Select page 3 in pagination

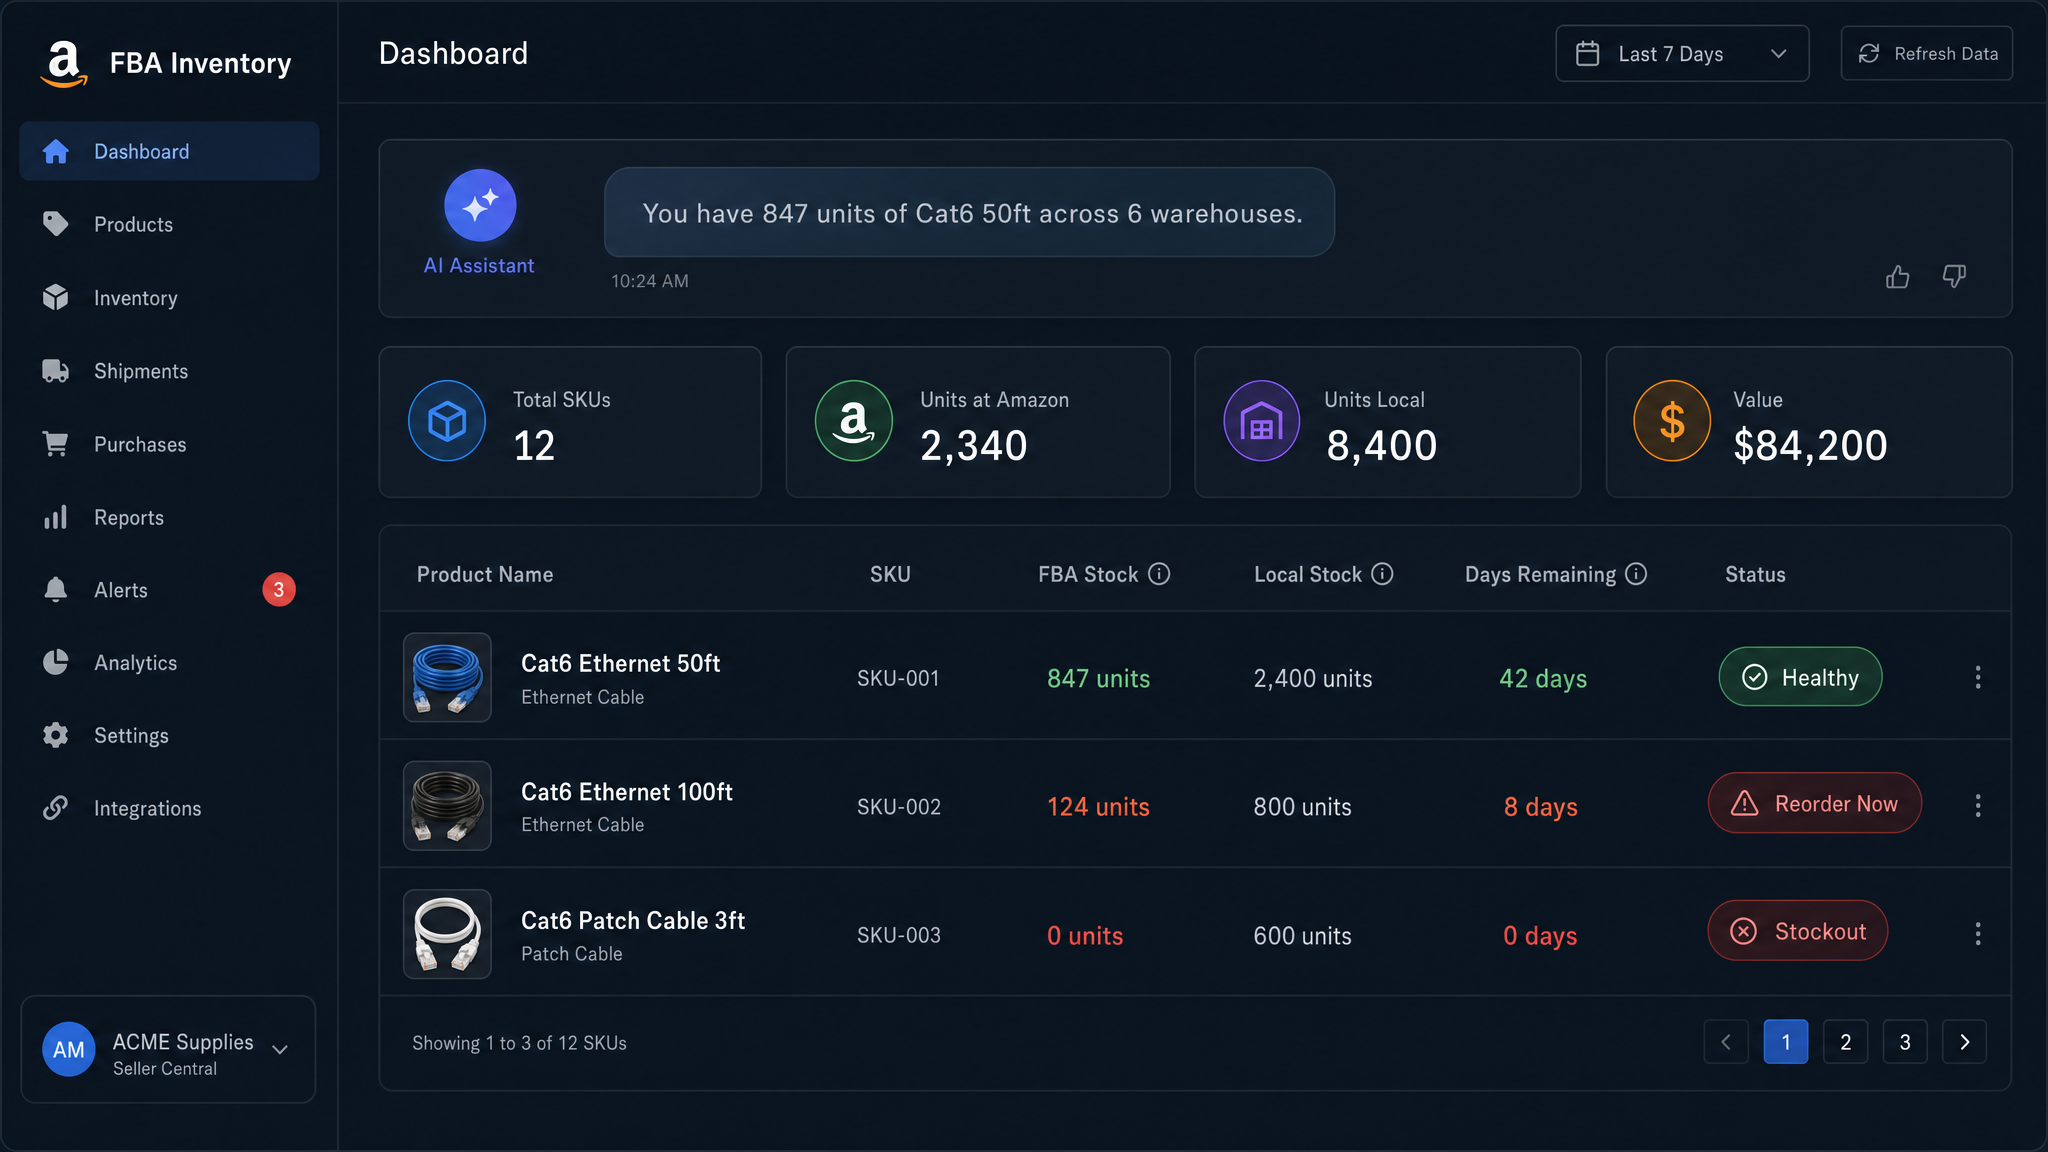click(x=1905, y=1042)
